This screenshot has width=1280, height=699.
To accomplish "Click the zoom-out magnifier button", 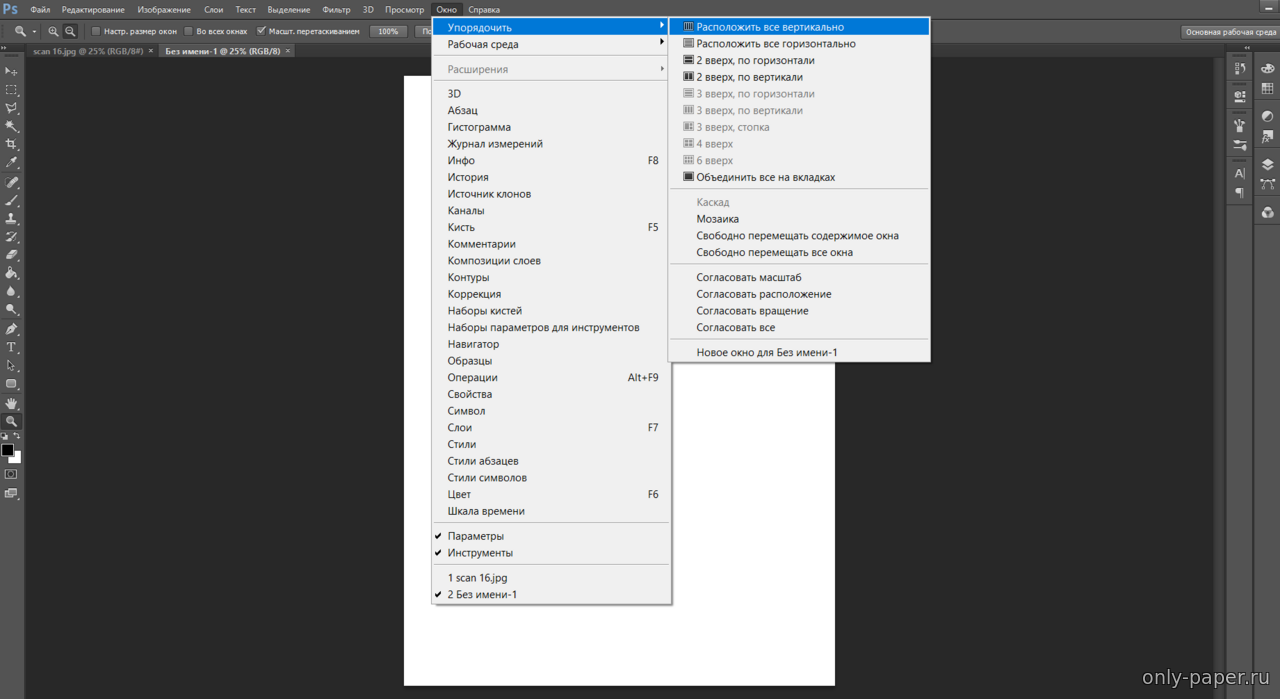I will click(x=70, y=31).
